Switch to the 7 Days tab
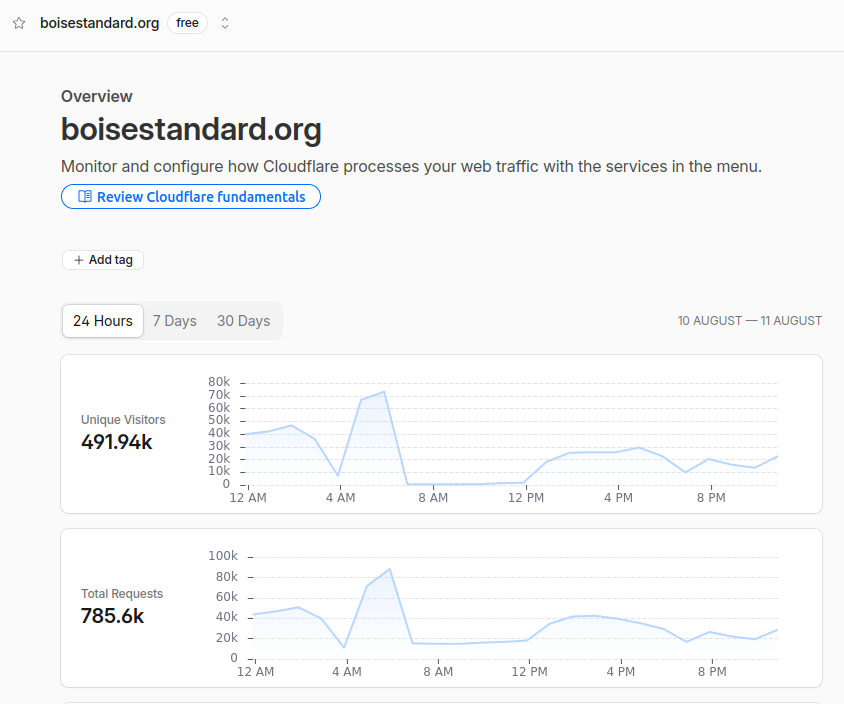Viewport: 844px width, 704px height. click(174, 321)
